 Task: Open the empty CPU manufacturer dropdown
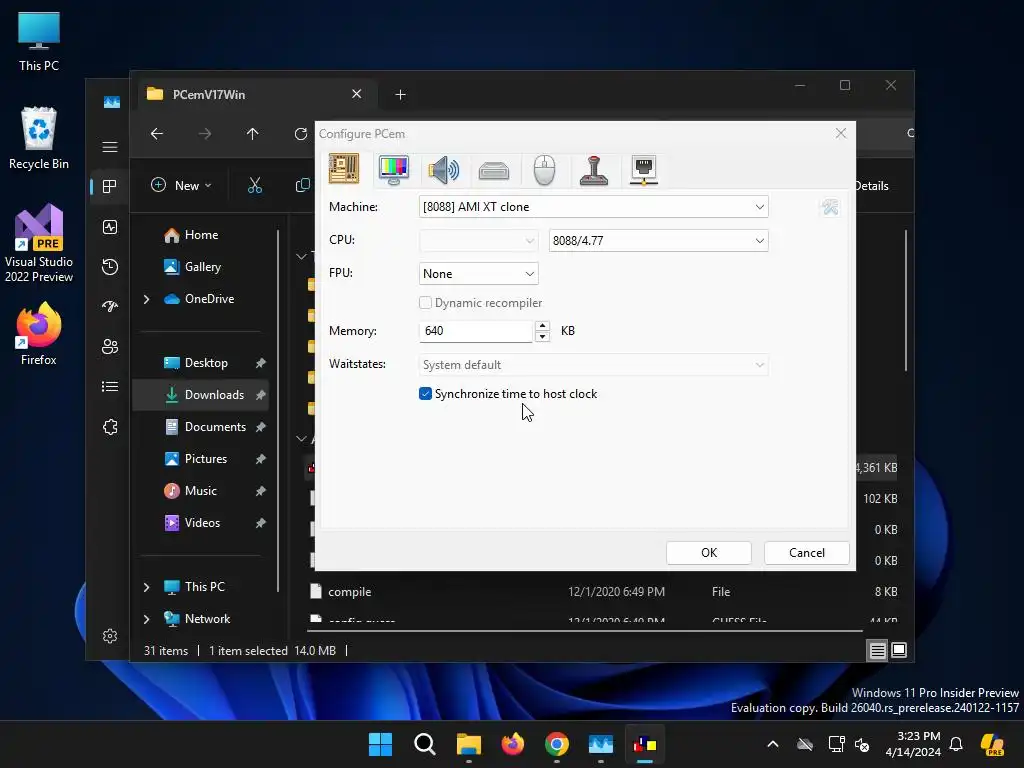click(479, 240)
